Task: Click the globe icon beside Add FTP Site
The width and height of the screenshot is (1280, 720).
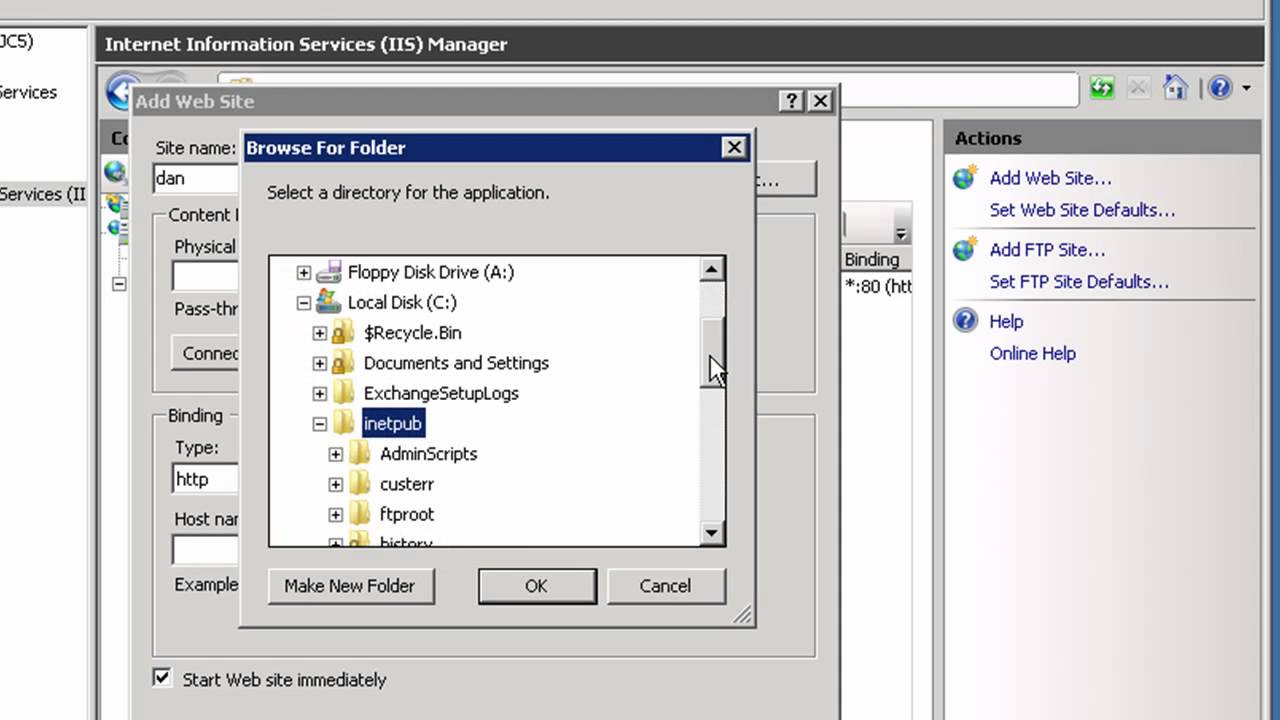Action: point(965,249)
